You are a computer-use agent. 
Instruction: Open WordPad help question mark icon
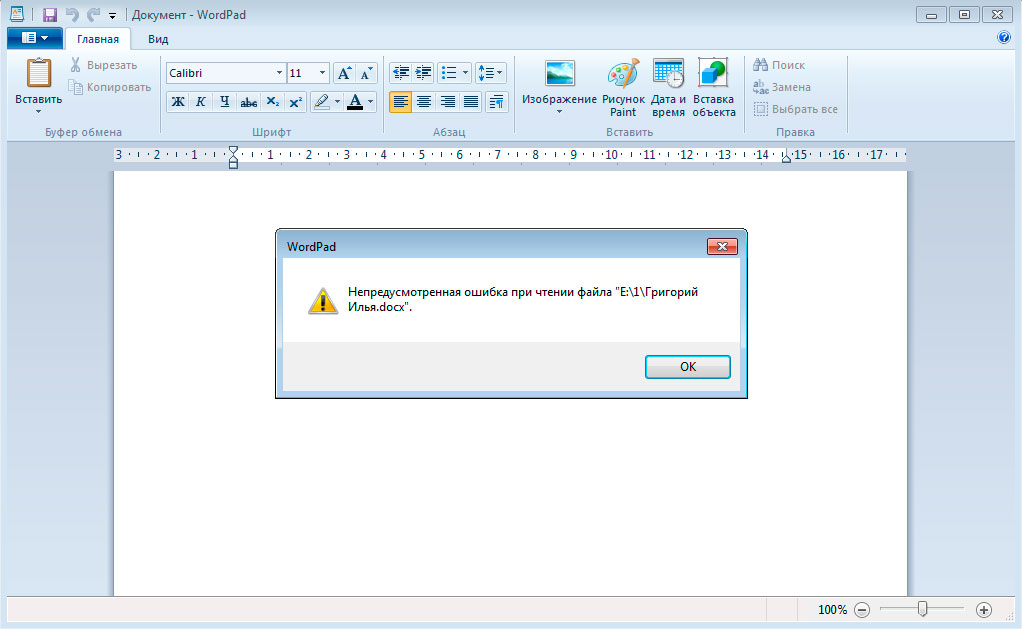tap(1004, 37)
